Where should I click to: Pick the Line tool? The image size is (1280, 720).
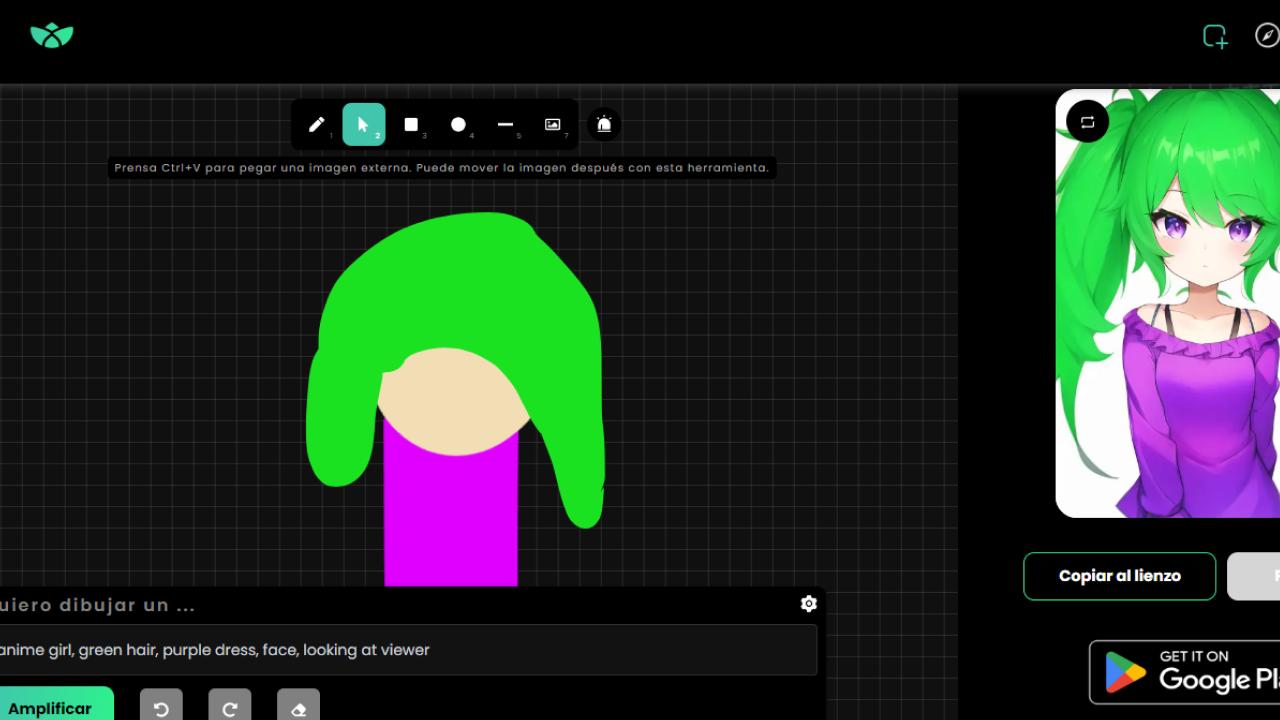[505, 125]
